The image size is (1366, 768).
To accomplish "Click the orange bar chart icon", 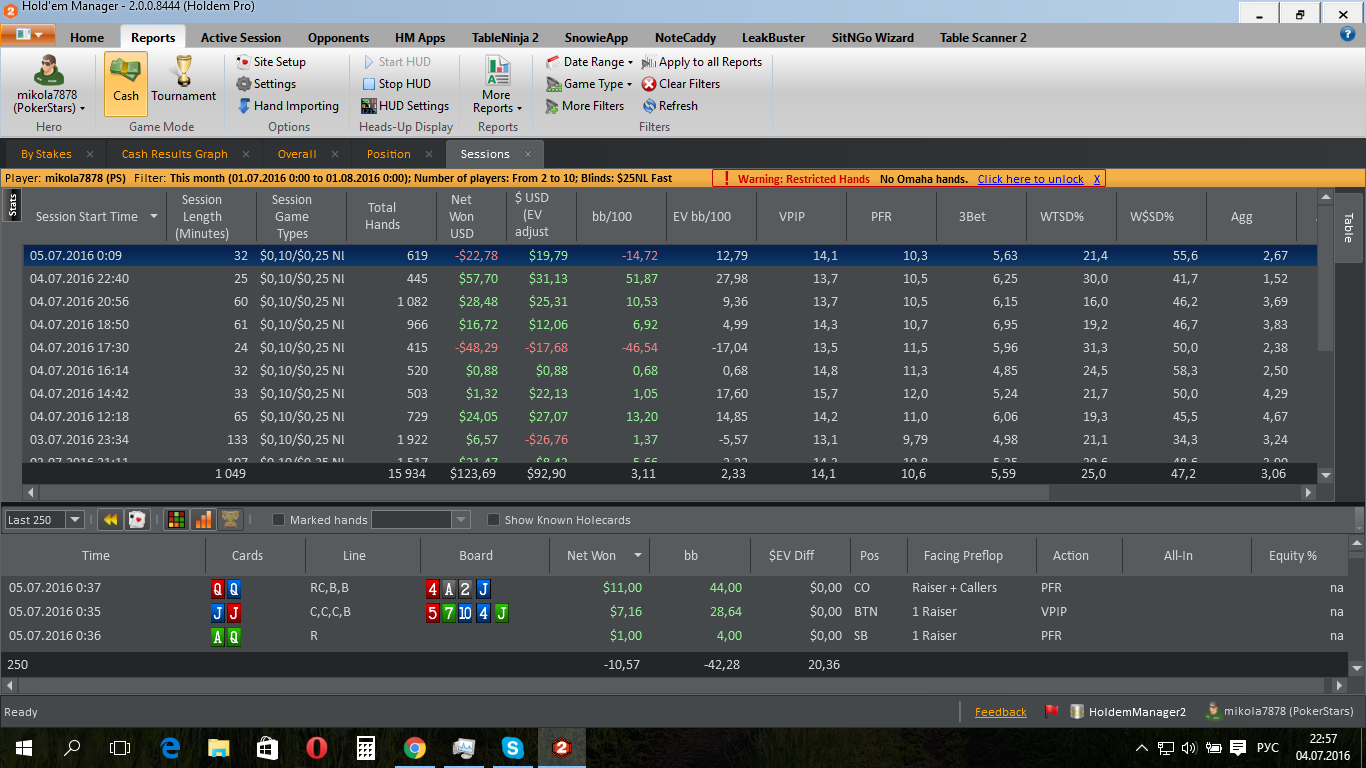I will tap(203, 520).
